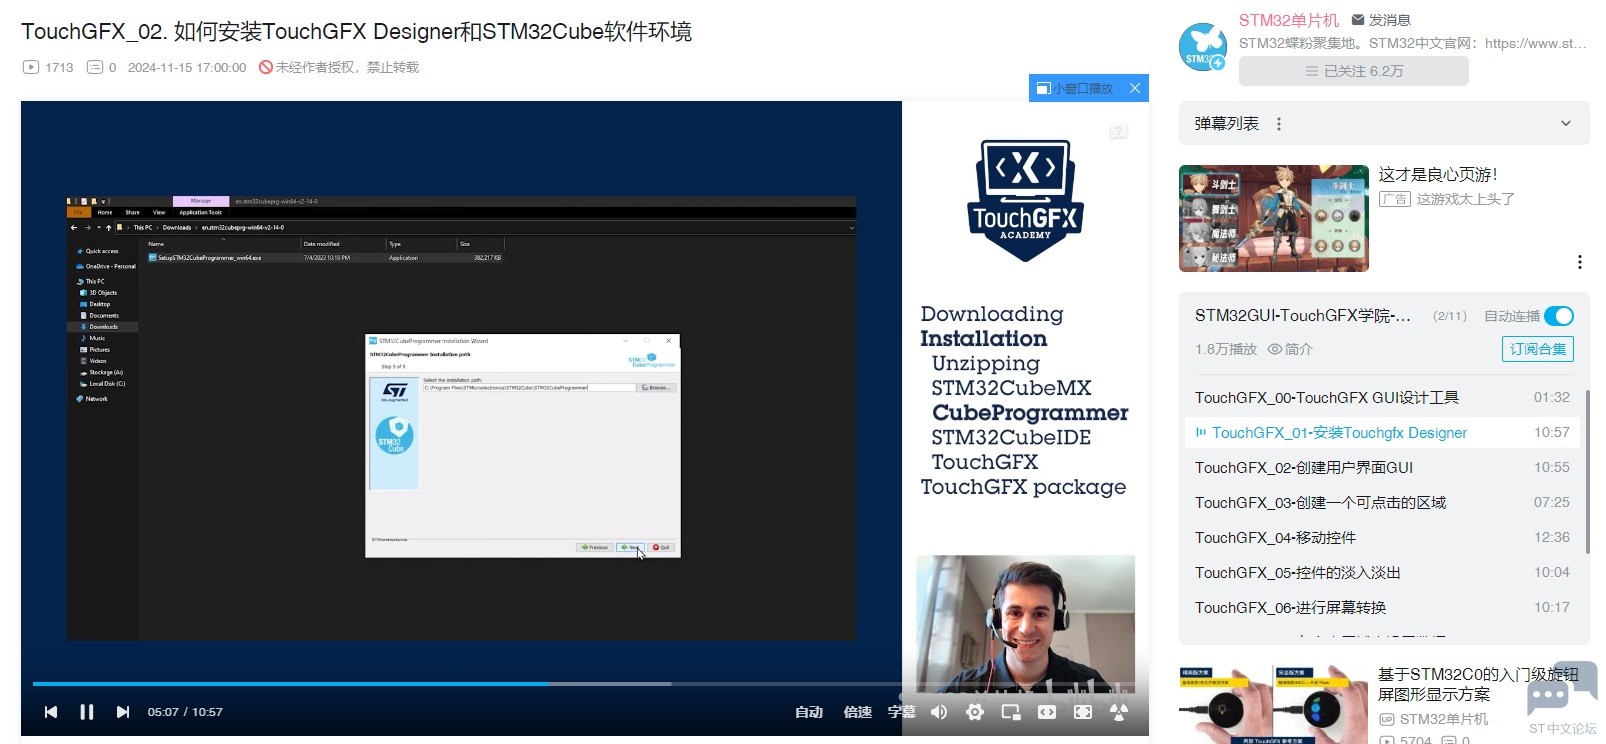Image resolution: width=1606 pixels, height=744 pixels.
Task: Pause the video playback
Action: [x=87, y=712]
